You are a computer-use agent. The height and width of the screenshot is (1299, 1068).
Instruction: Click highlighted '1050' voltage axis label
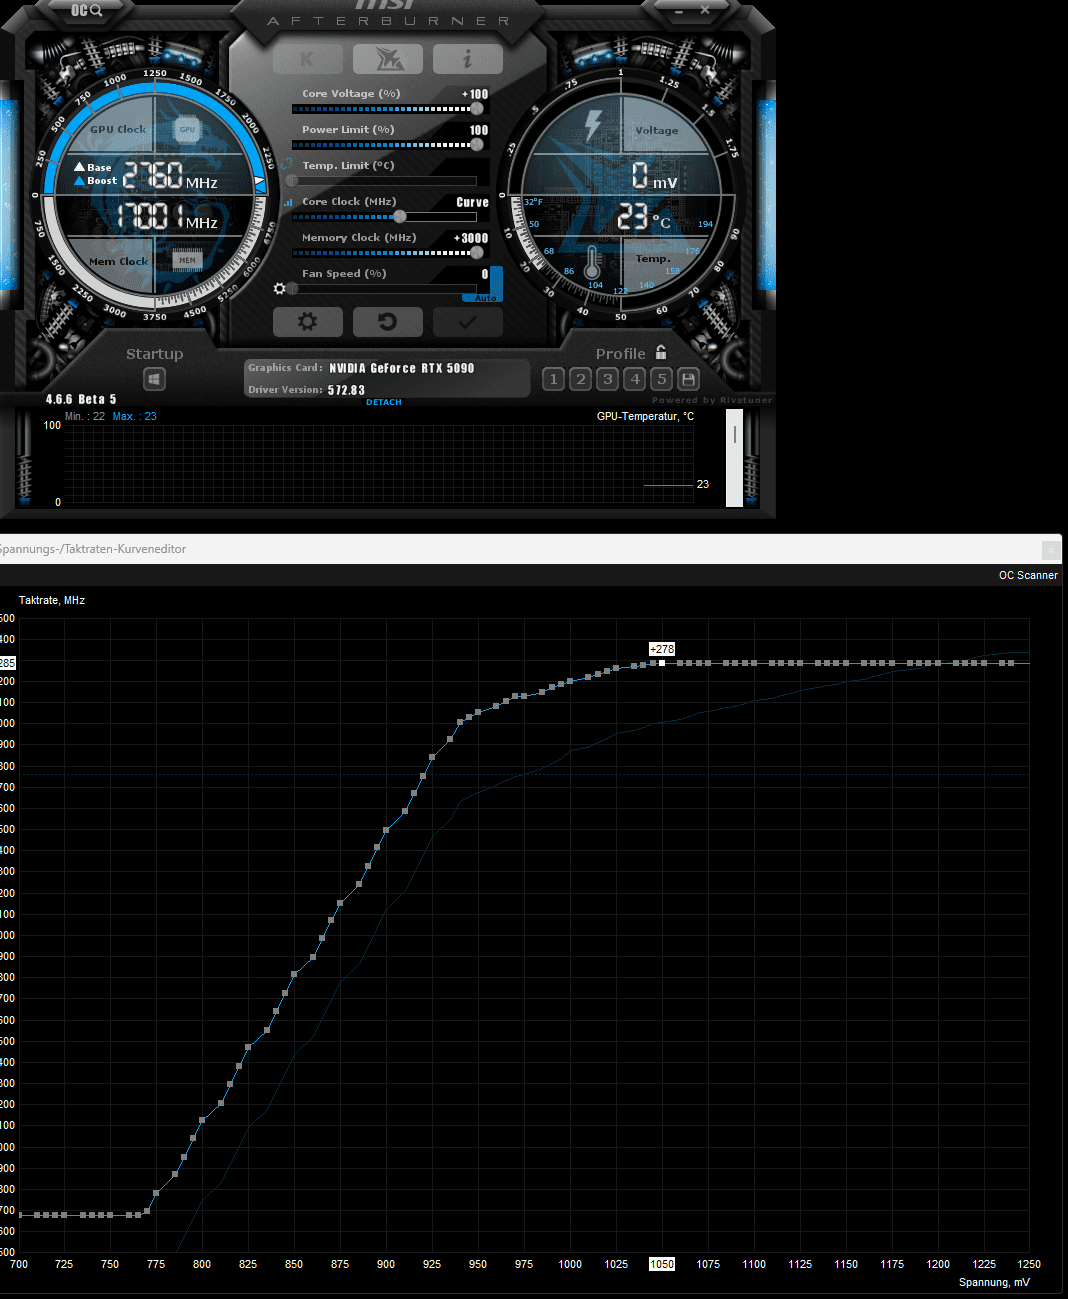pos(662,1264)
